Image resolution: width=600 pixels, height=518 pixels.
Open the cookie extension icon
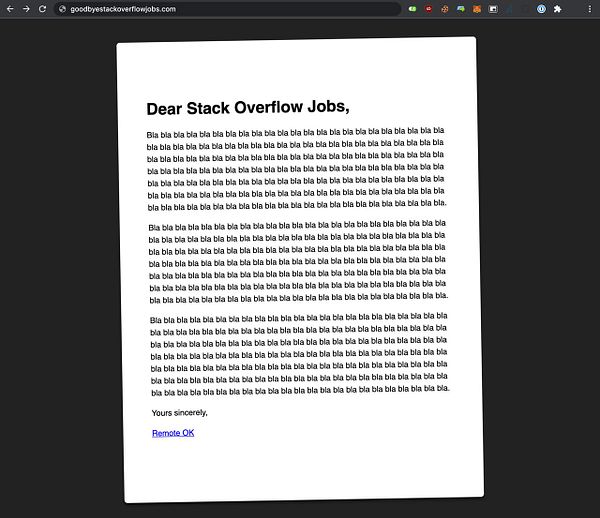click(445, 9)
